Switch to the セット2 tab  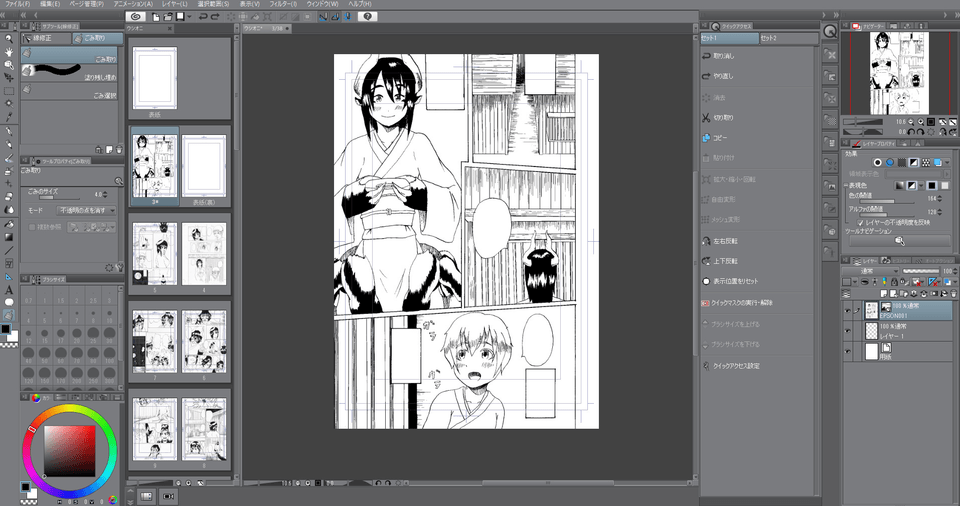pos(789,38)
